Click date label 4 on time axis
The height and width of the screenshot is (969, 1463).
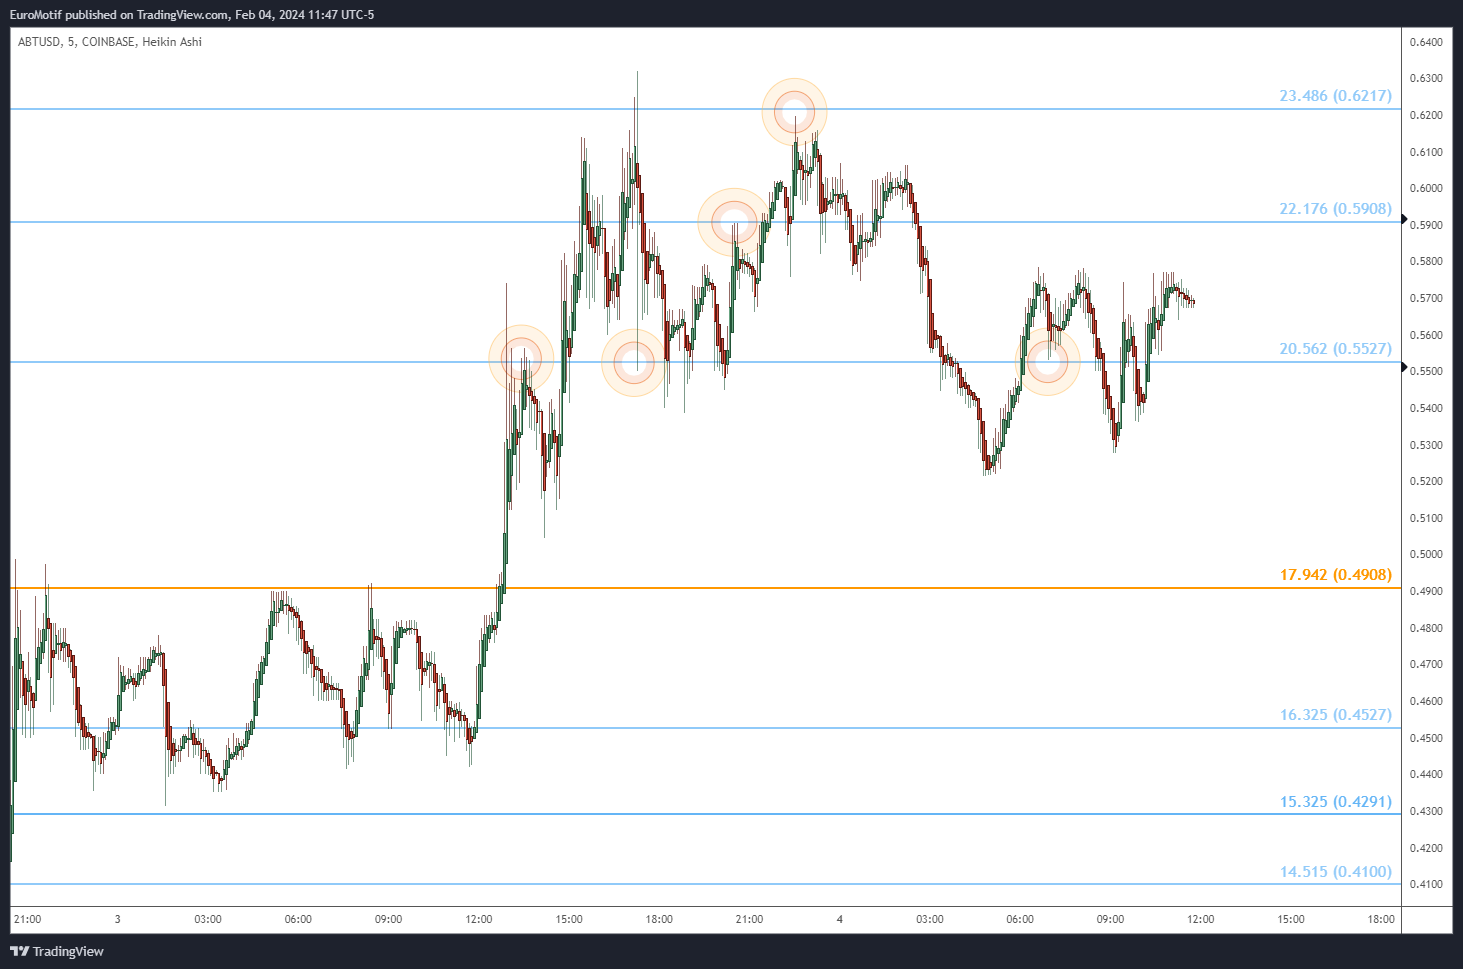pos(840,919)
